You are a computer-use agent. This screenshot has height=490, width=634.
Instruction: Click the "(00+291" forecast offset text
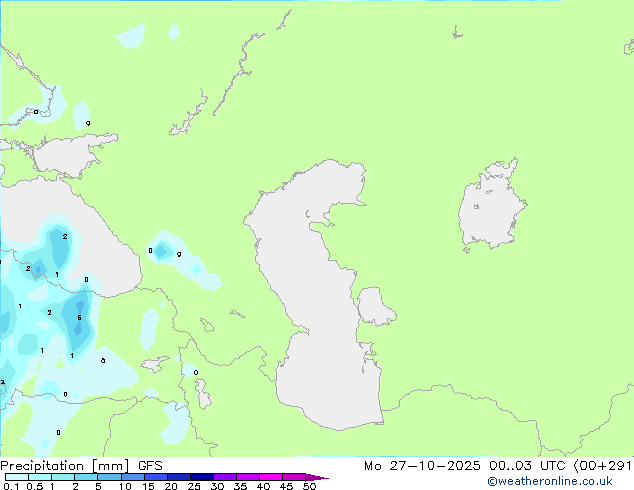[602, 466]
